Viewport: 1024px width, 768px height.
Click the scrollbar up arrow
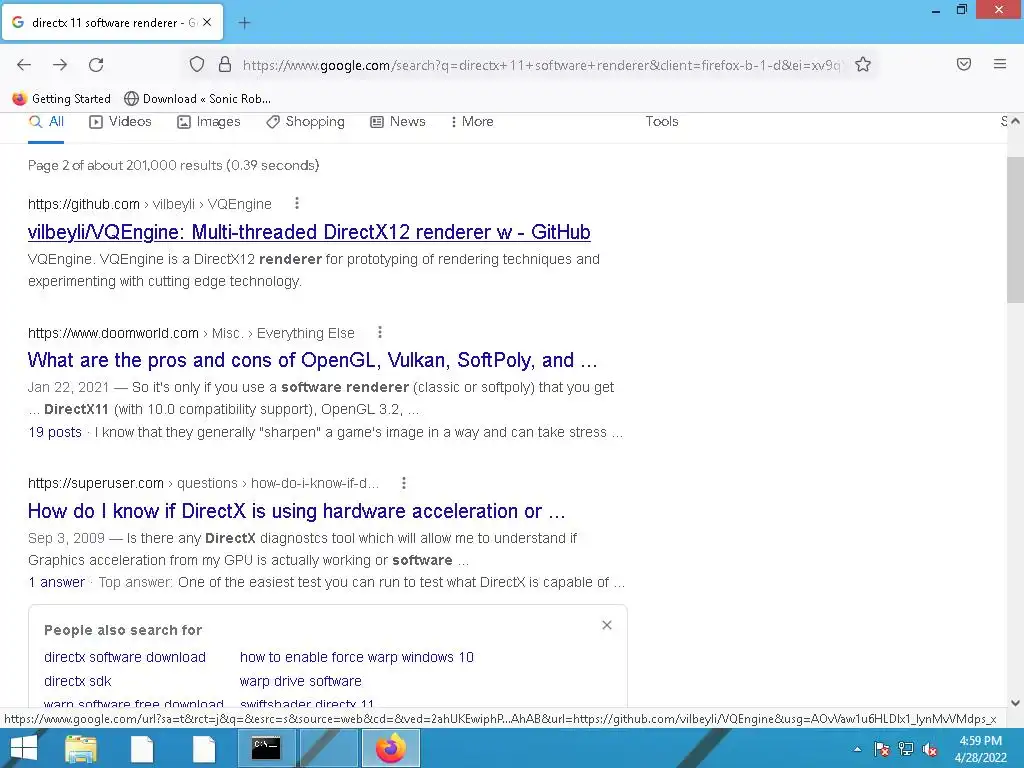(x=1015, y=121)
